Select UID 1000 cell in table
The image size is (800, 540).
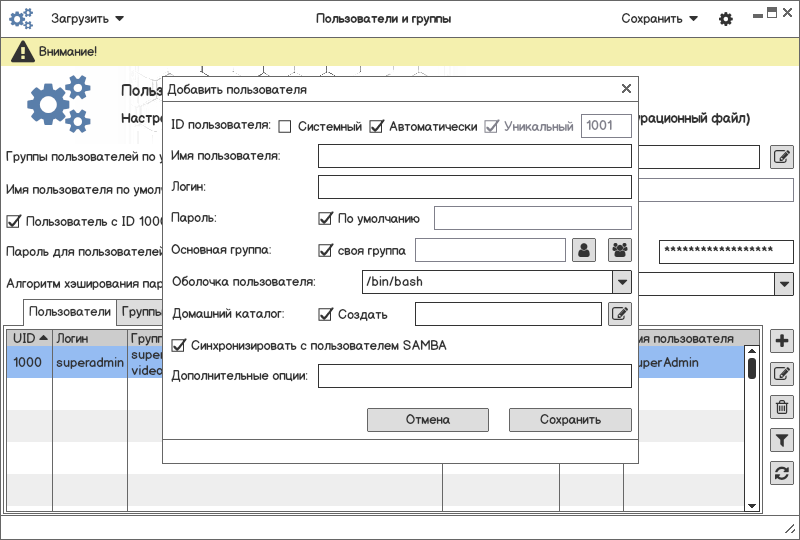29,362
